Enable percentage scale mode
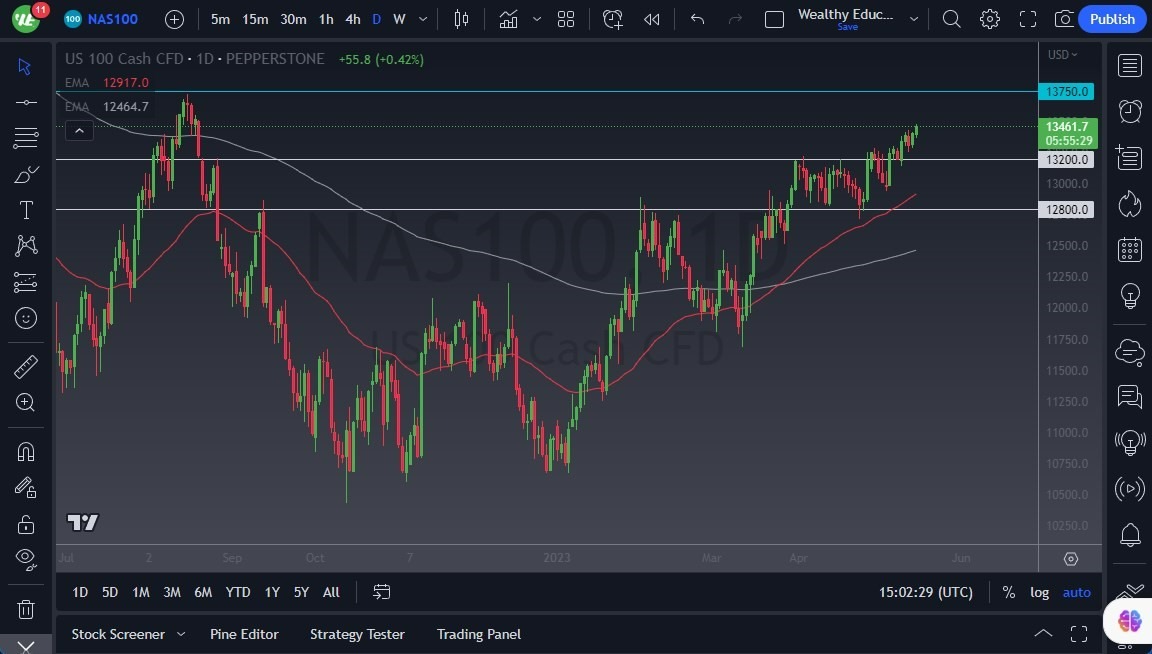The width and height of the screenshot is (1152, 654). [x=1009, y=592]
